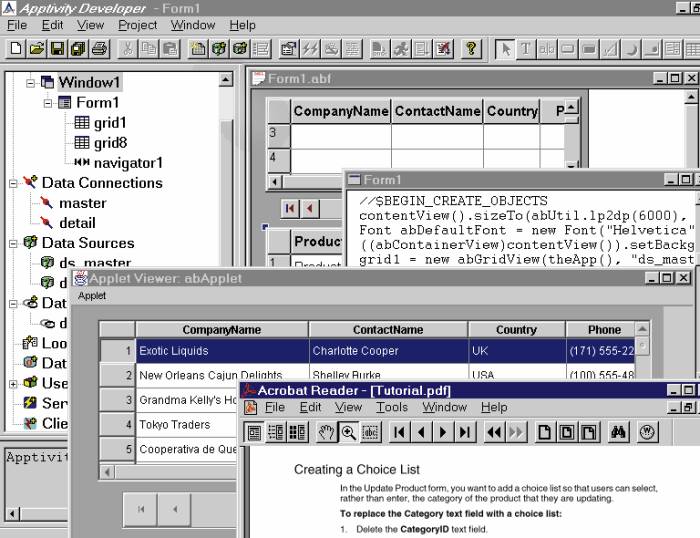
Task: Click row header 3 in Form1.abf grid
Action: point(279,135)
